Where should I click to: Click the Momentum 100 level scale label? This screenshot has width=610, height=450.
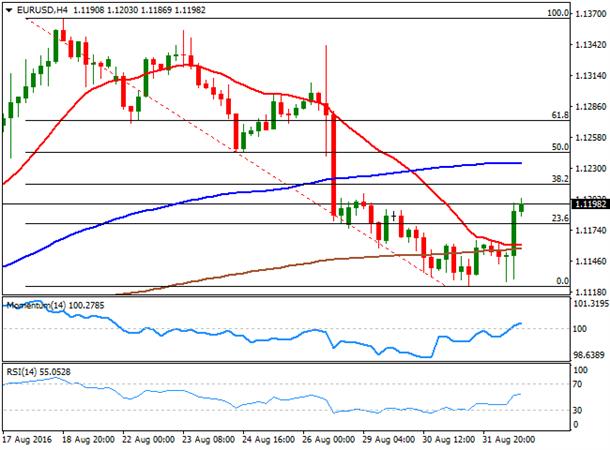tap(580, 329)
